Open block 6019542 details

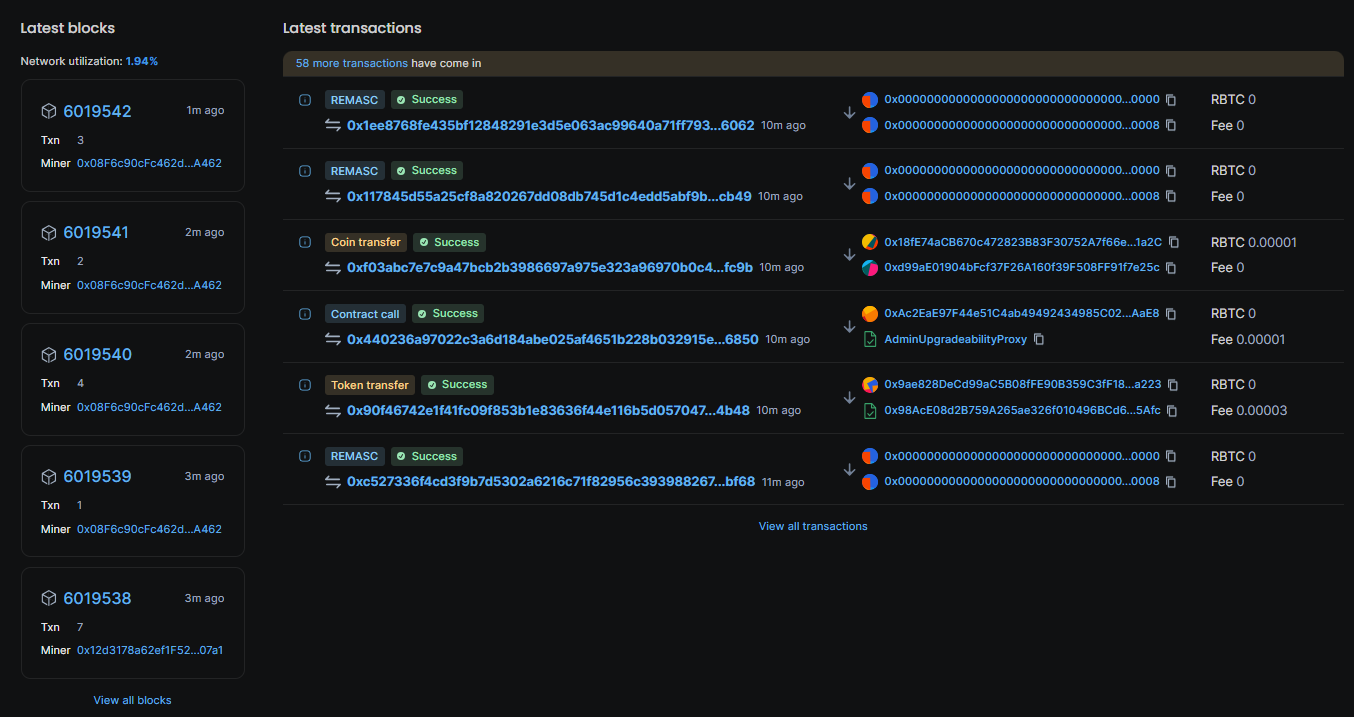97,110
